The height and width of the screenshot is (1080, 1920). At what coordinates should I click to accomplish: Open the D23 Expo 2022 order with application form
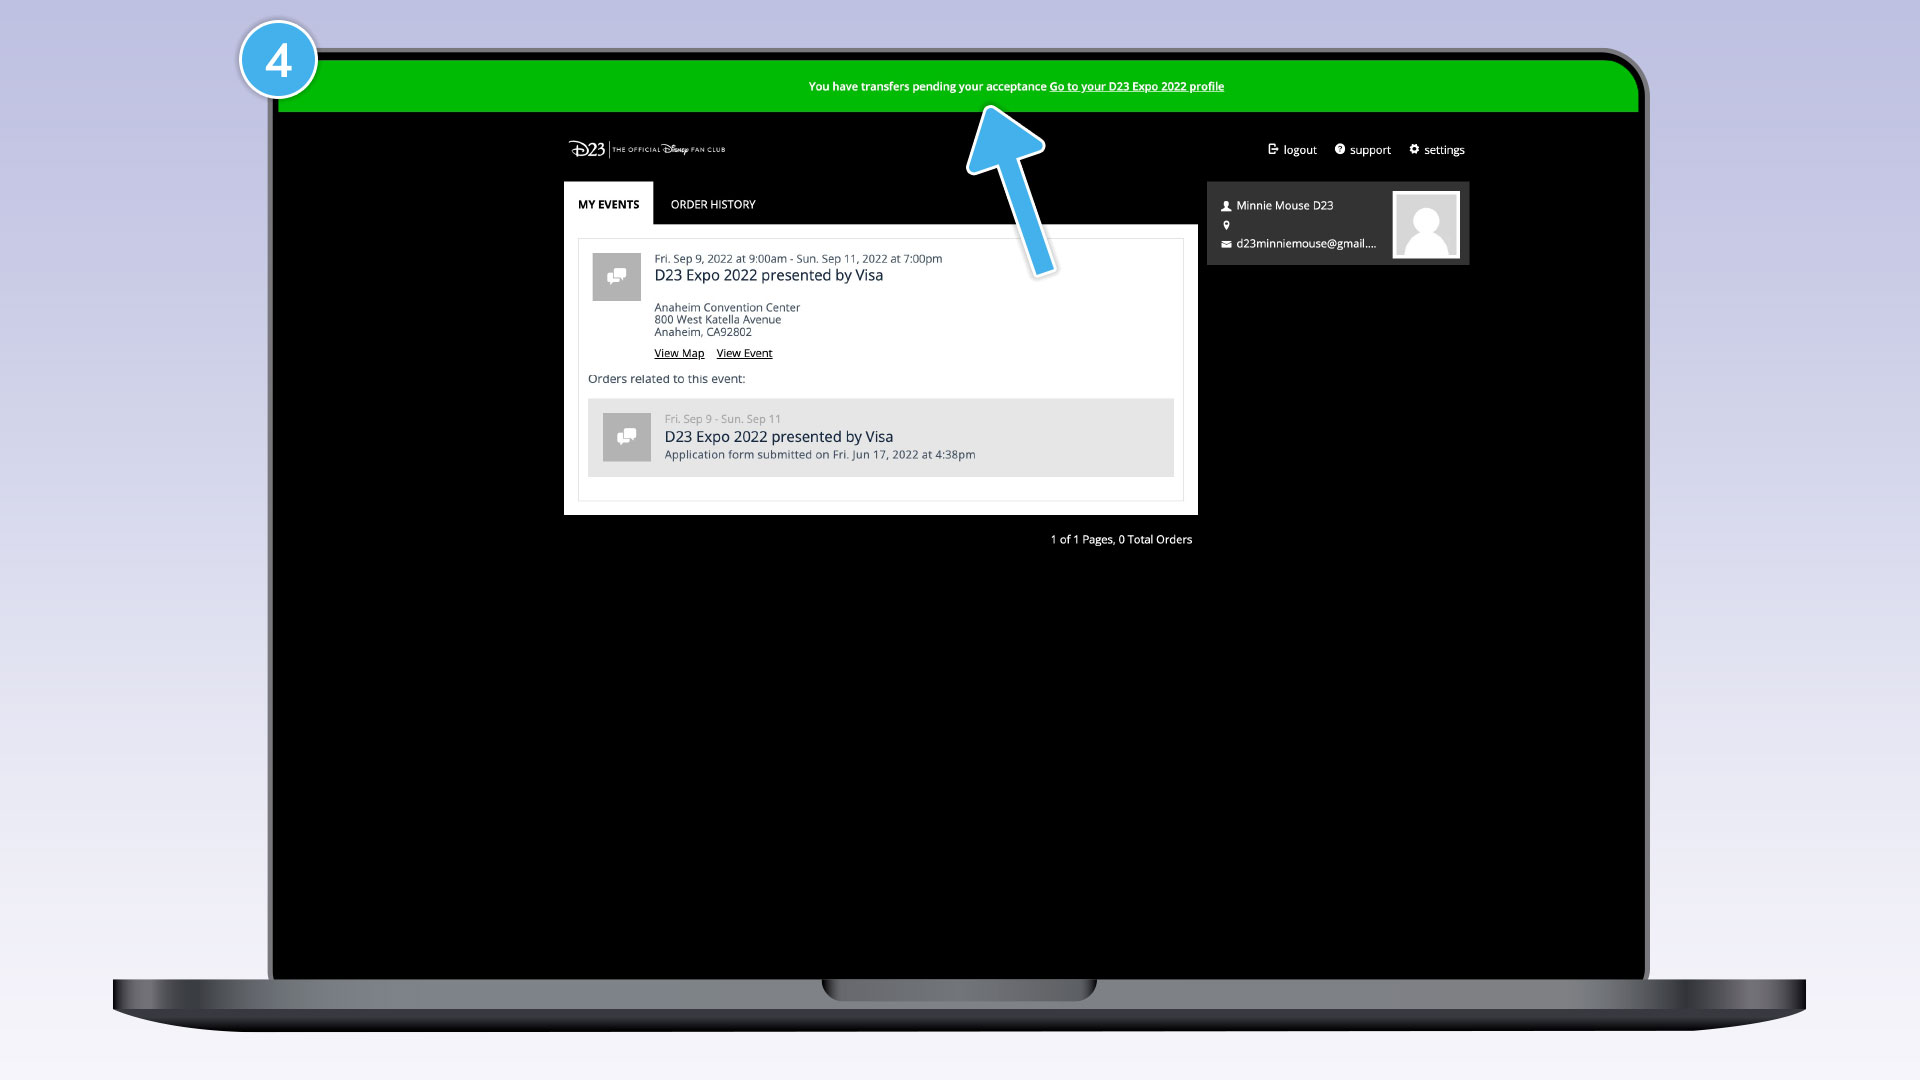880,438
